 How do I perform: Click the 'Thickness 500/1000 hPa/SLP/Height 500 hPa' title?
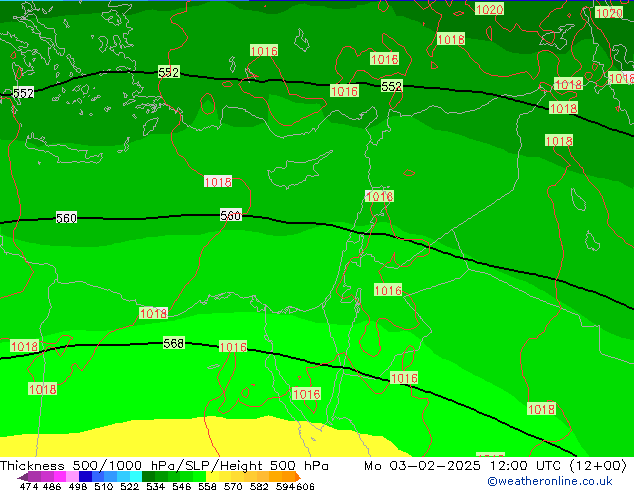pyautogui.click(x=164, y=466)
